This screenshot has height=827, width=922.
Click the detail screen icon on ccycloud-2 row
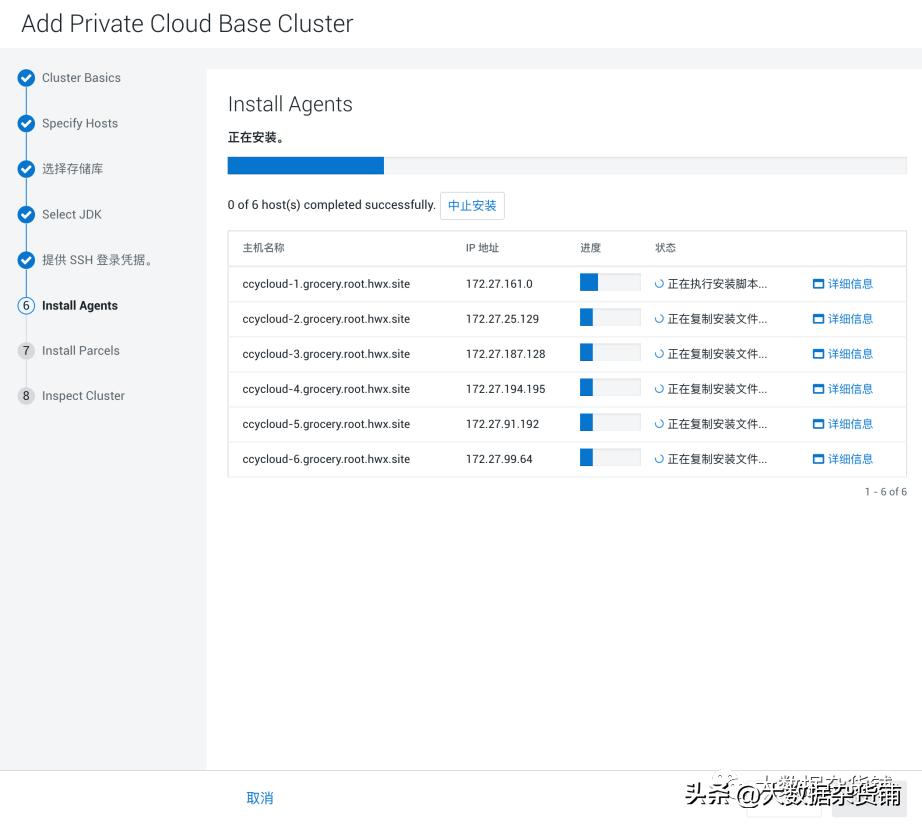pos(818,319)
